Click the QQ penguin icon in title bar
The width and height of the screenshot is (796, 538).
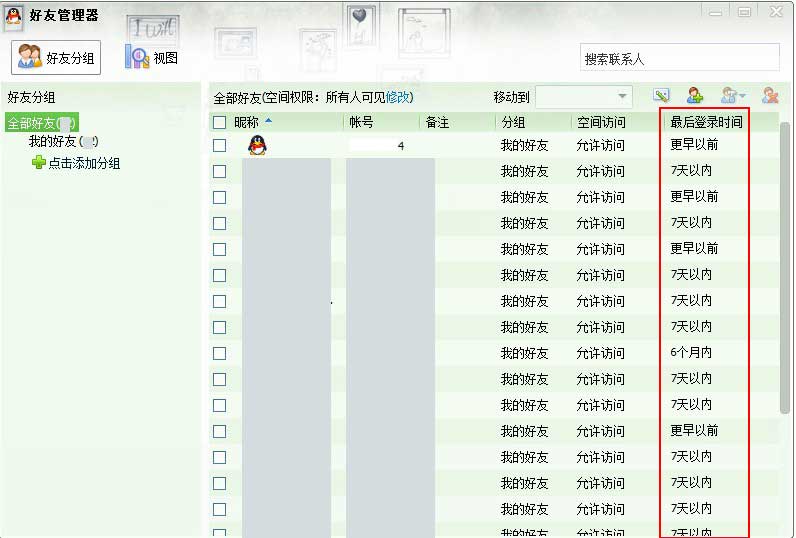[x=13, y=15]
